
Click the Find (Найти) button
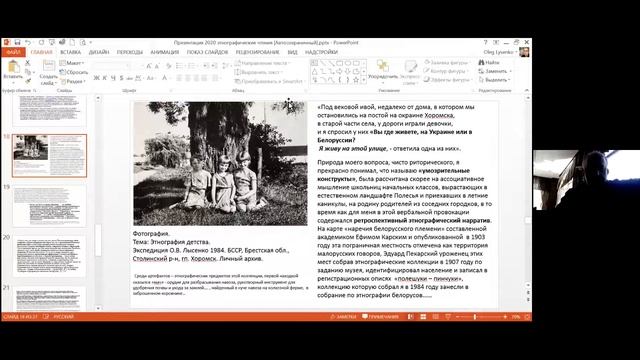[489, 62]
